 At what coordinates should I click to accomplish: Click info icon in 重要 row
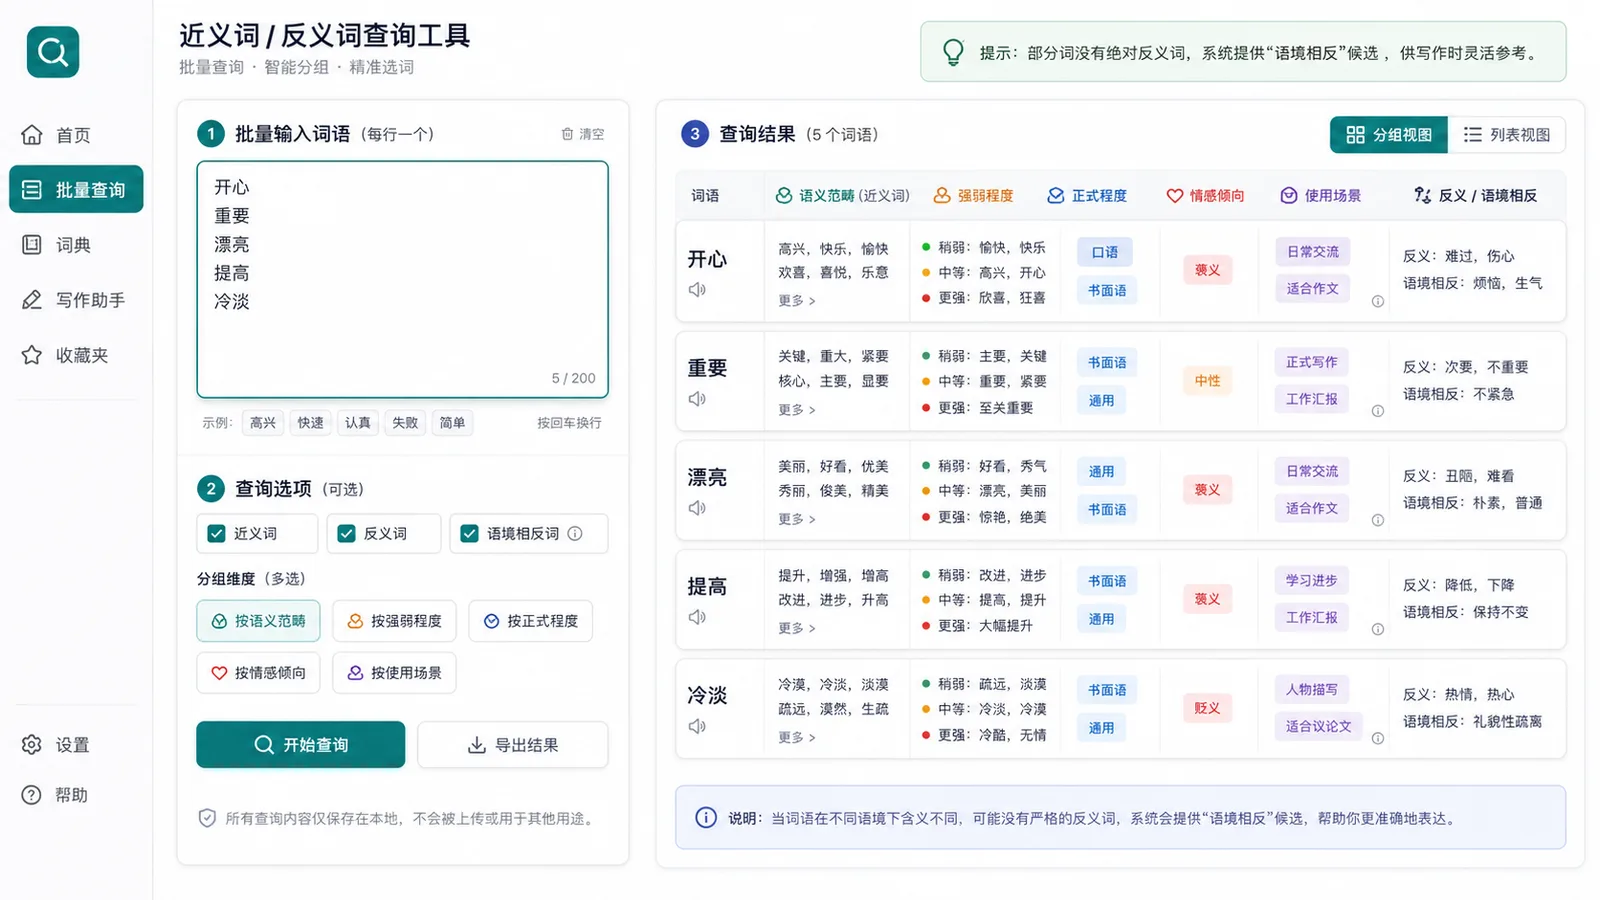click(1377, 411)
